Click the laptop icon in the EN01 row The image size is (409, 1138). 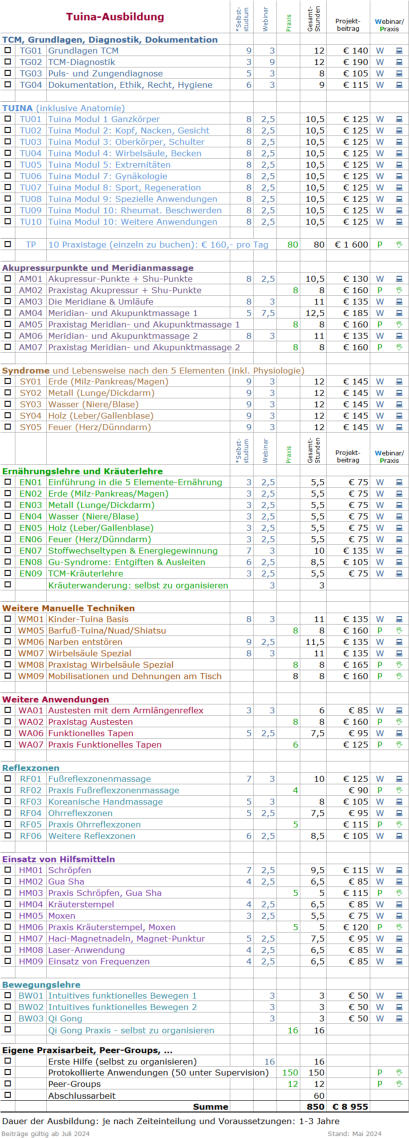pyautogui.click(x=399, y=482)
